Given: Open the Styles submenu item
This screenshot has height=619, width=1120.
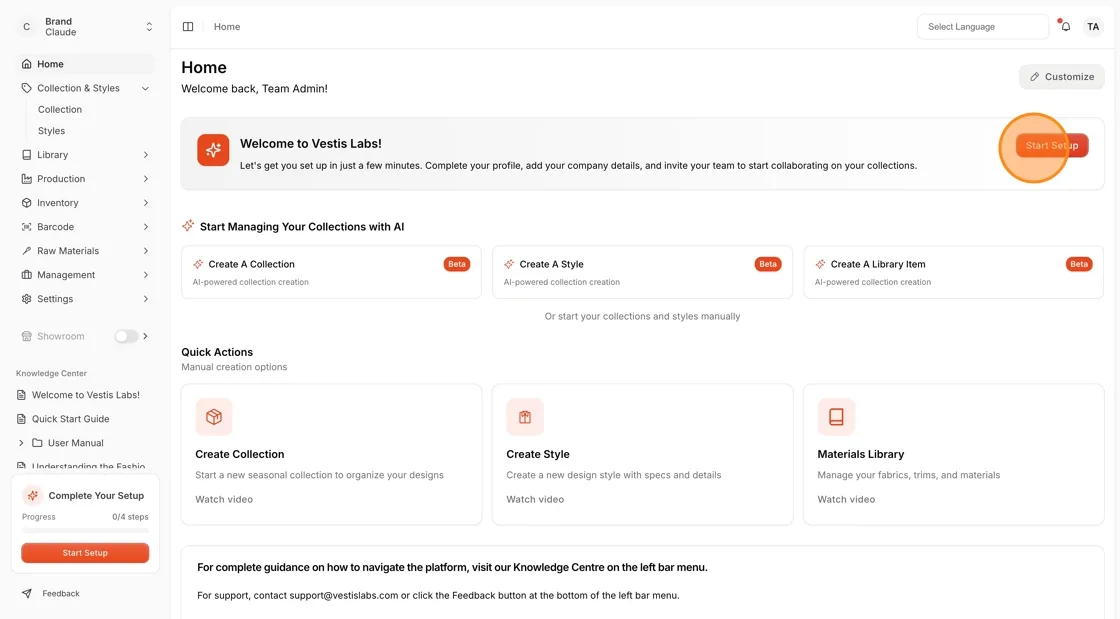Looking at the screenshot, I should tap(51, 131).
